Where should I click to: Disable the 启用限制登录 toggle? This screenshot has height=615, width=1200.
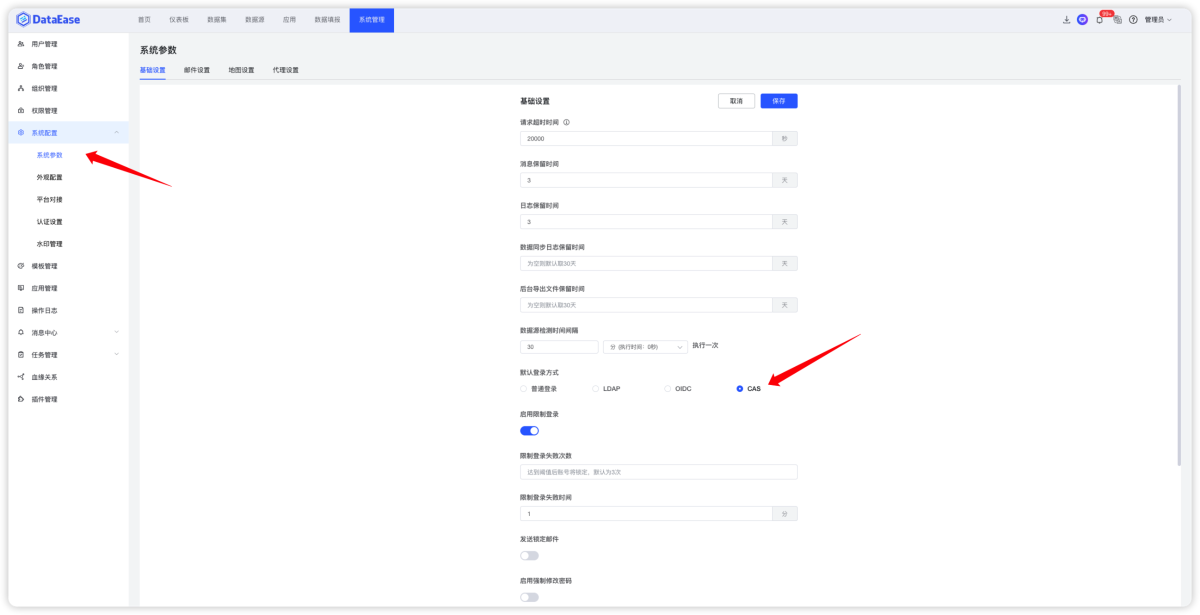point(528,430)
